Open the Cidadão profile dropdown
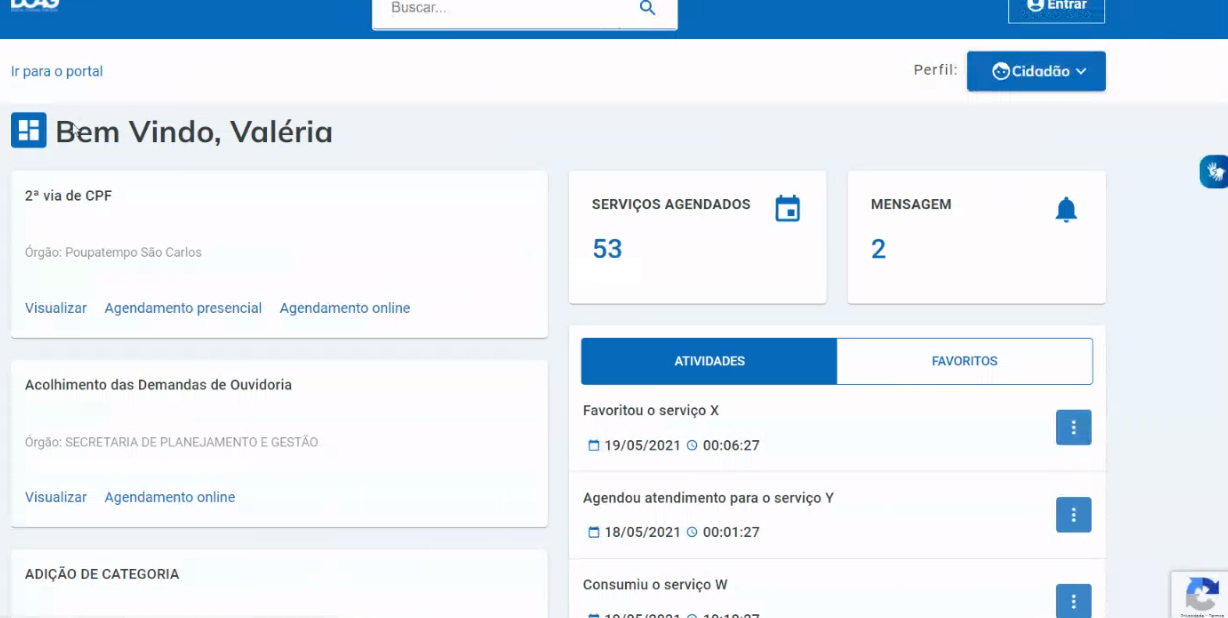Viewport: 1228px width, 618px height. click(1036, 71)
